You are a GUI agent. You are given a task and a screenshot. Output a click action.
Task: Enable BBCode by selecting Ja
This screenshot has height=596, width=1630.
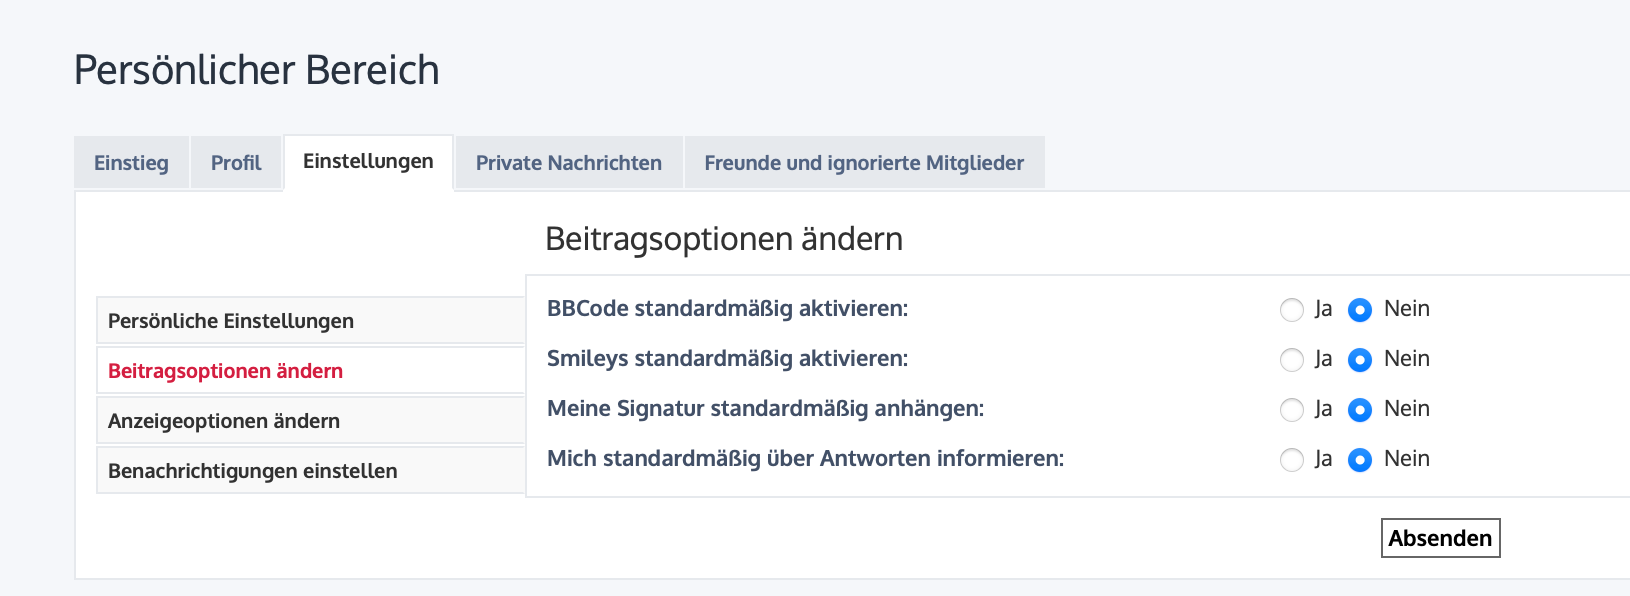(1292, 310)
